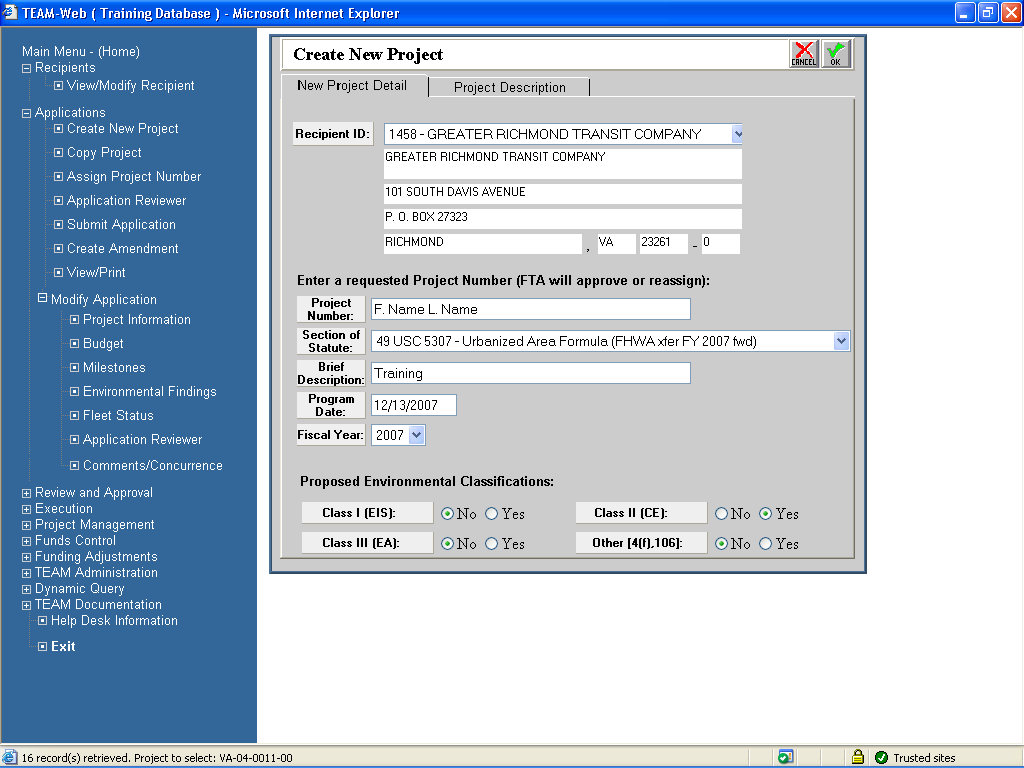Select Yes for Other [4(f),106]
Screen dimensions: 1024x768
766,544
